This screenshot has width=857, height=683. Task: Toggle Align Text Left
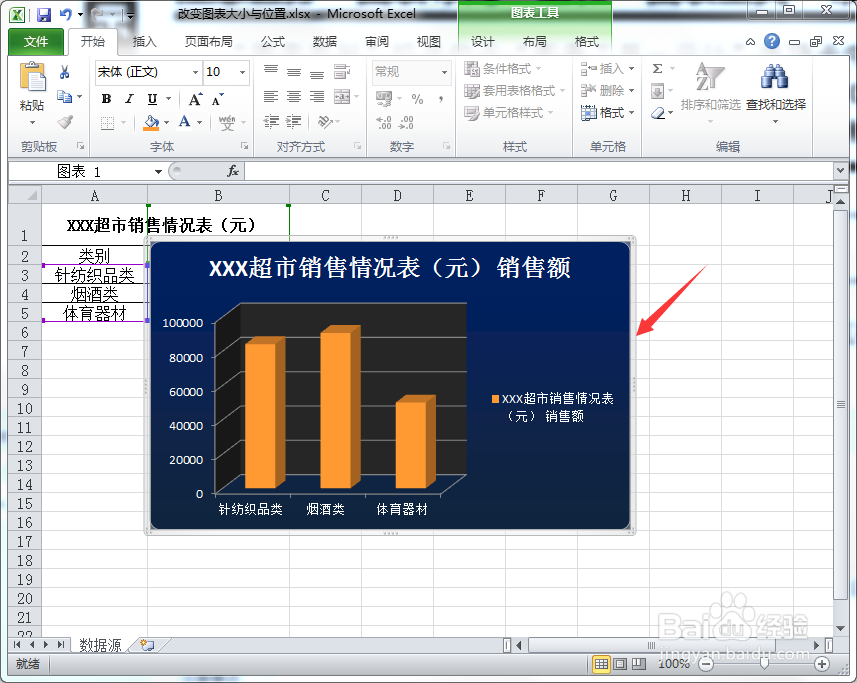pos(271,97)
